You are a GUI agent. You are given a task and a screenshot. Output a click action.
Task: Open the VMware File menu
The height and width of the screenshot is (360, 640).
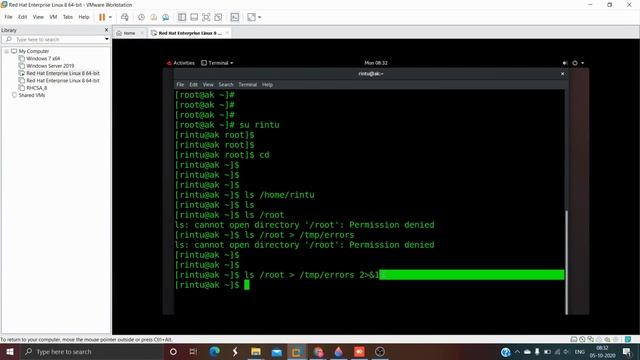(8, 17)
